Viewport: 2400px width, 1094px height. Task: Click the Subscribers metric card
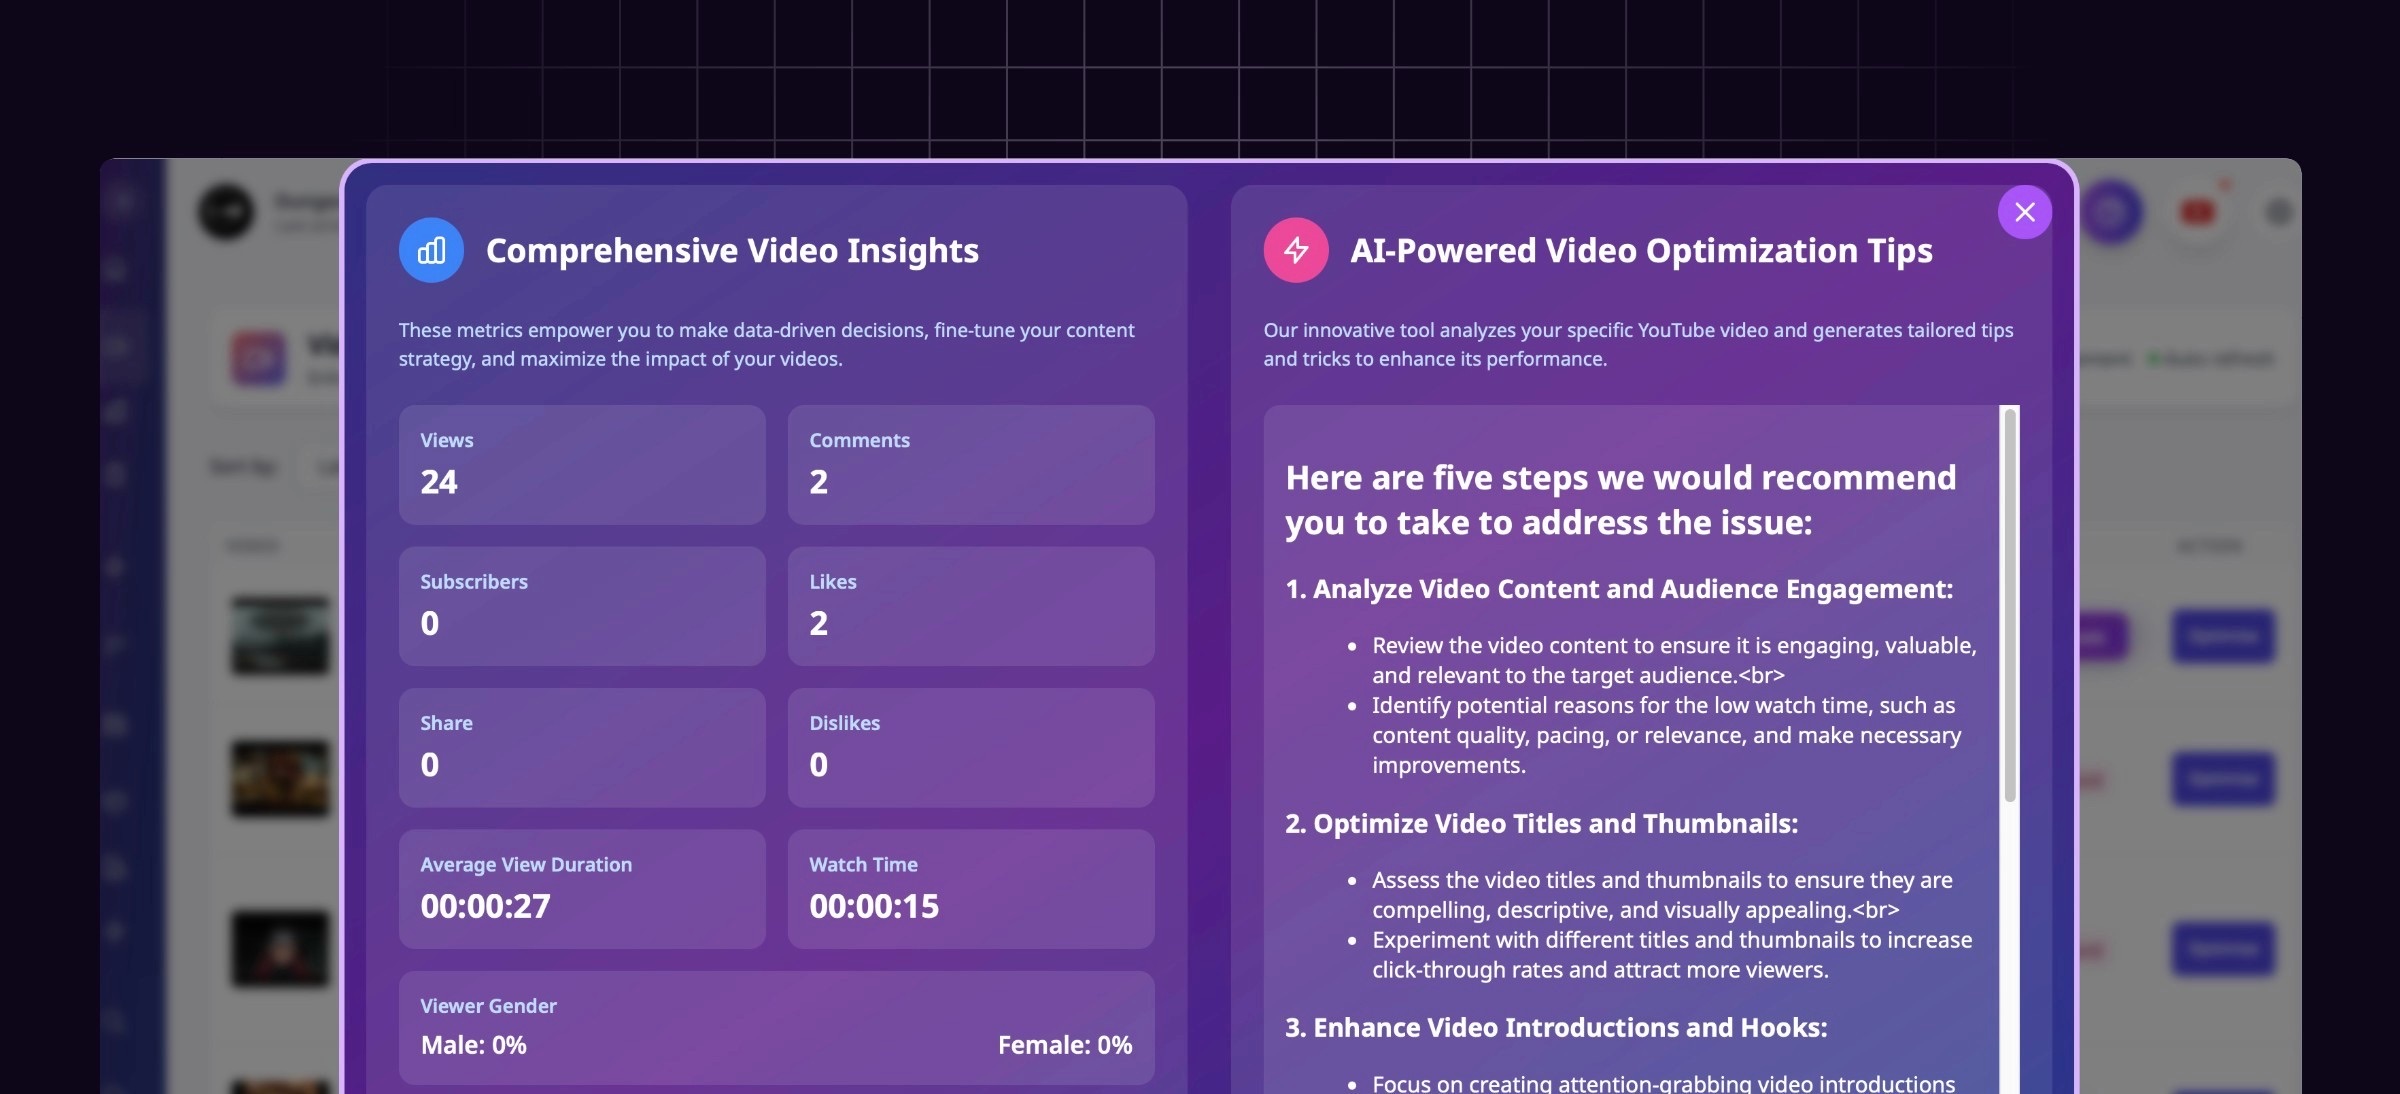pyautogui.click(x=581, y=606)
